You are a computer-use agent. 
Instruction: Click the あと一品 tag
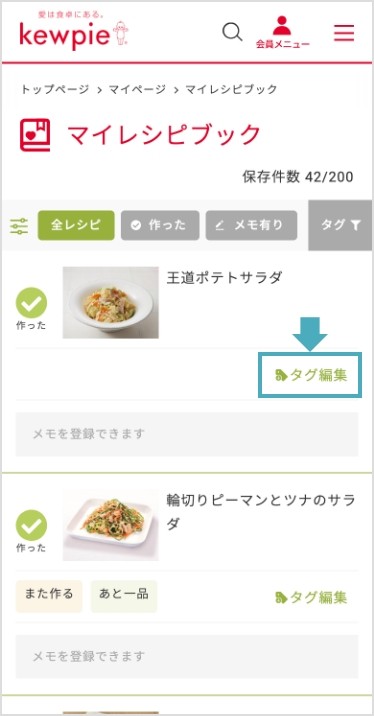point(124,596)
